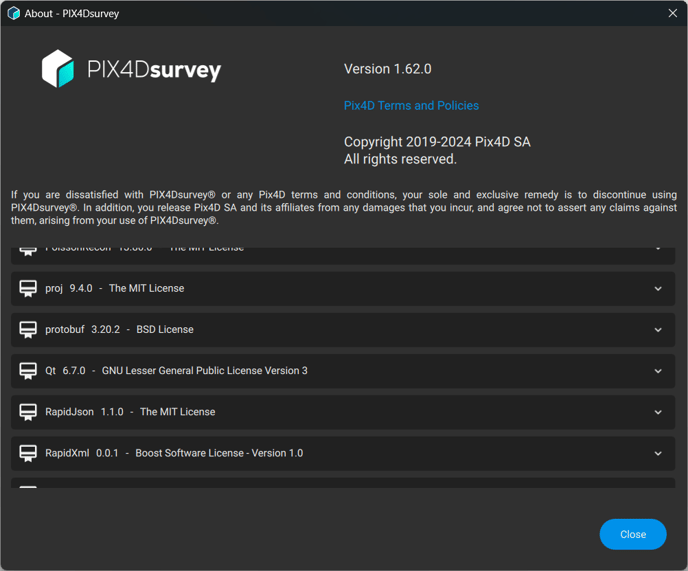Click the license icon beside RapidJson

click(28, 412)
